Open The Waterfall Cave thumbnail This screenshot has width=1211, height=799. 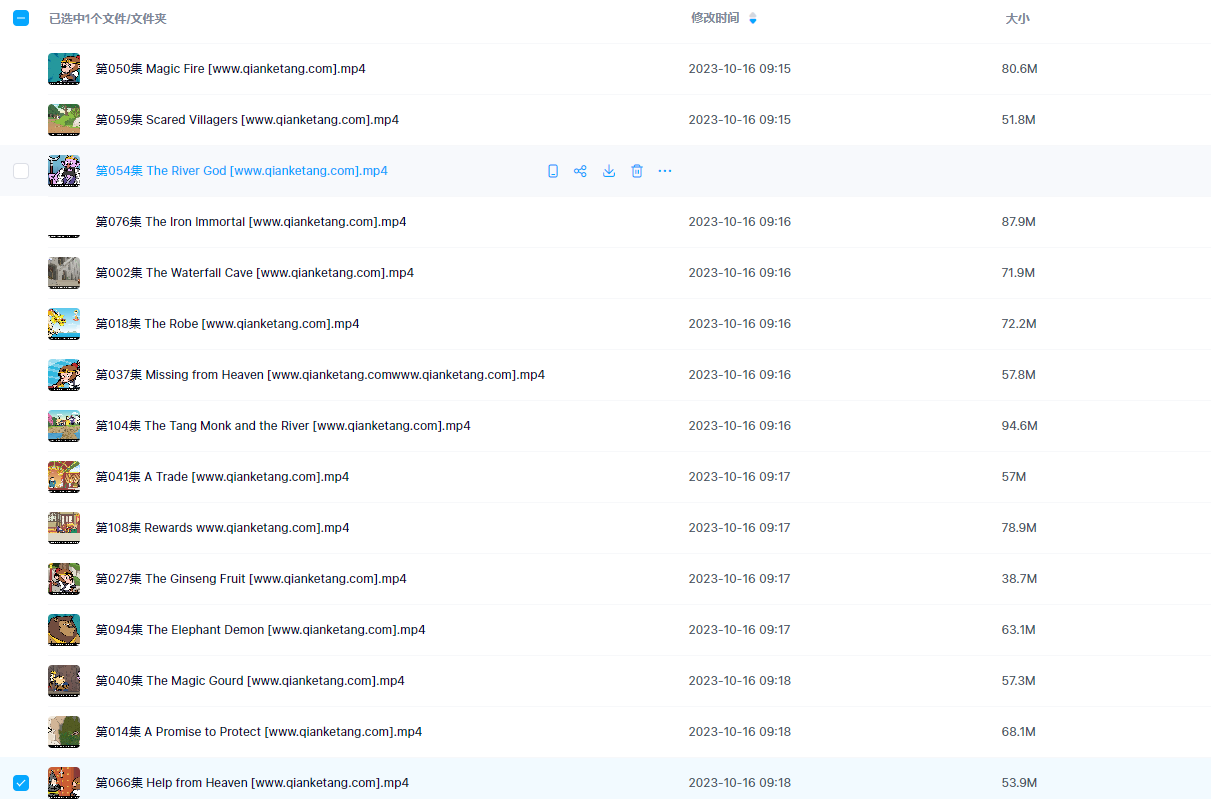pyautogui.click(x=64, y=273)
